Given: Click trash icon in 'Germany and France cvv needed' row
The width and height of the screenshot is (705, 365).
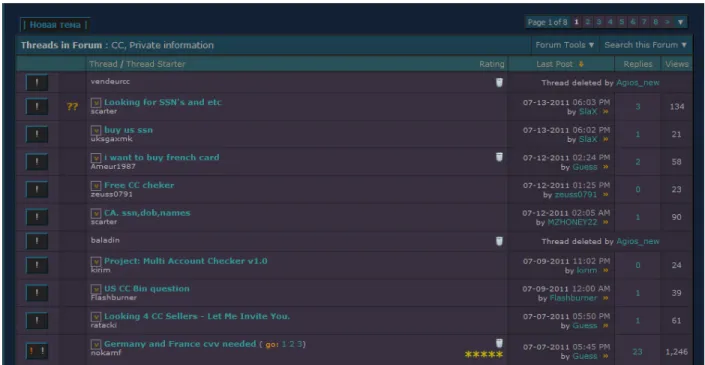Looking at the screenshot, I should pyautogui.click(x=499, y=343).
